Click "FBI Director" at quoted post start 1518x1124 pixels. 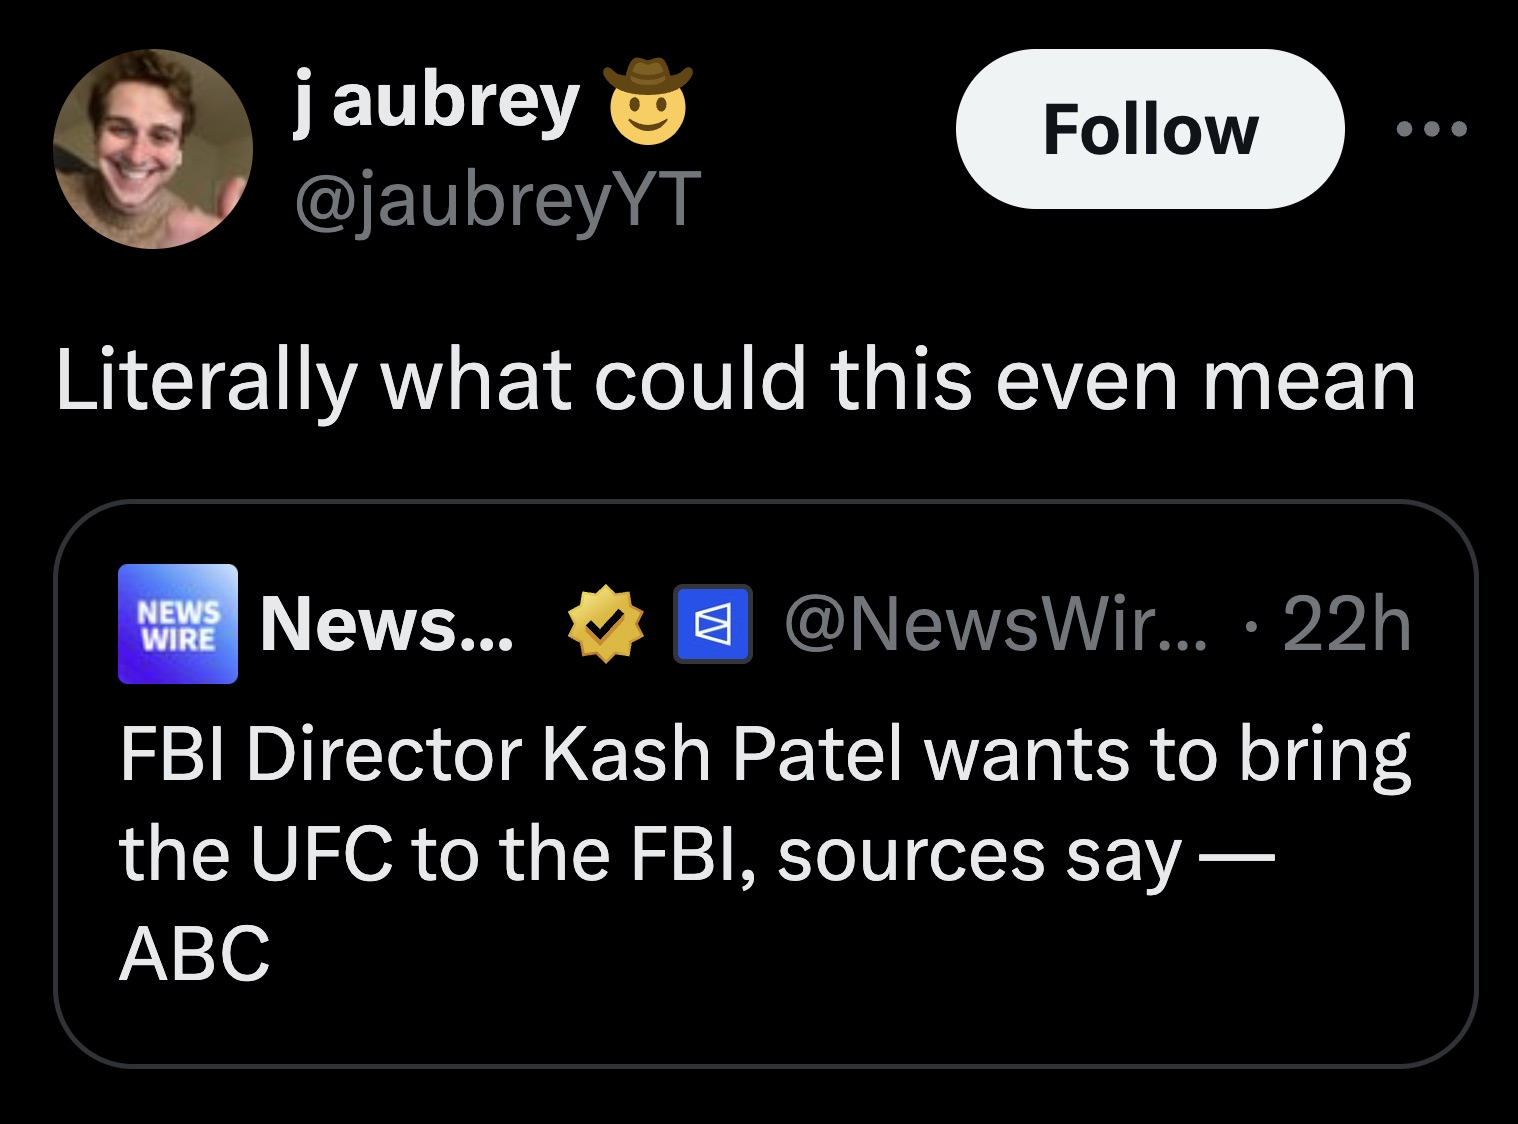pos(321,754)
